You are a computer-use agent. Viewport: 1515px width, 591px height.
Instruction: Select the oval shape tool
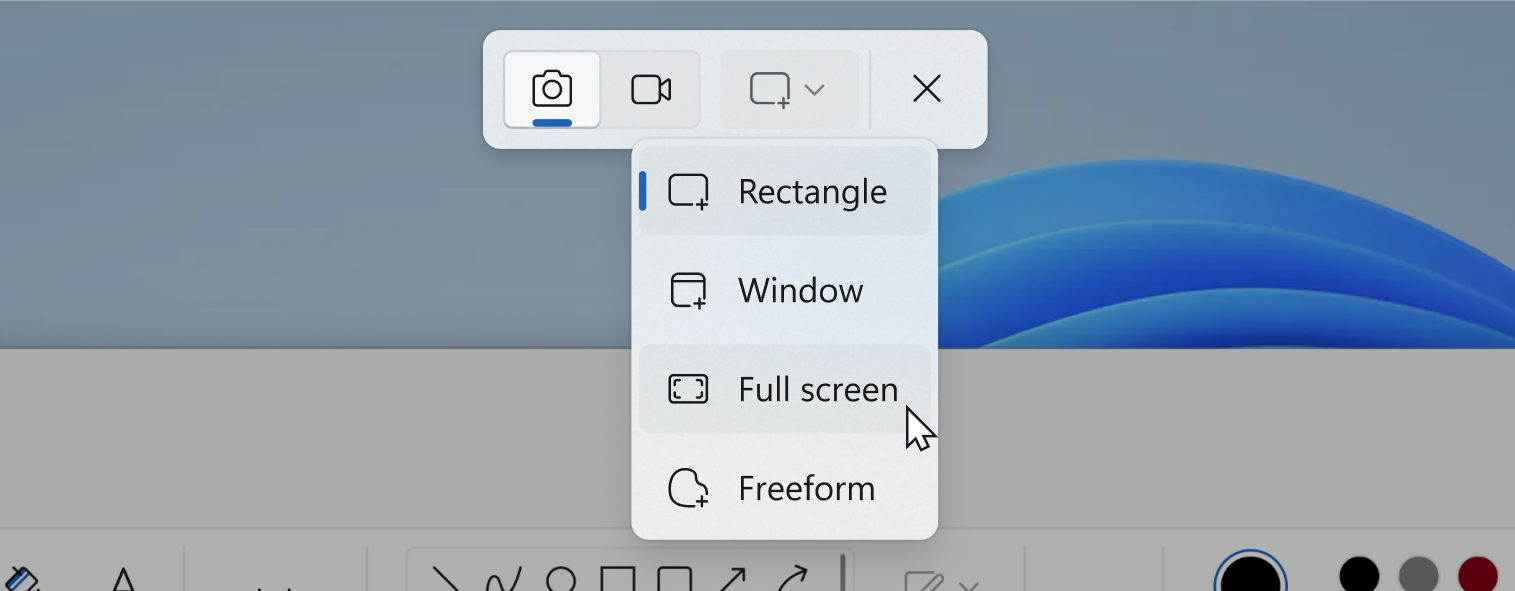(561, 581)
